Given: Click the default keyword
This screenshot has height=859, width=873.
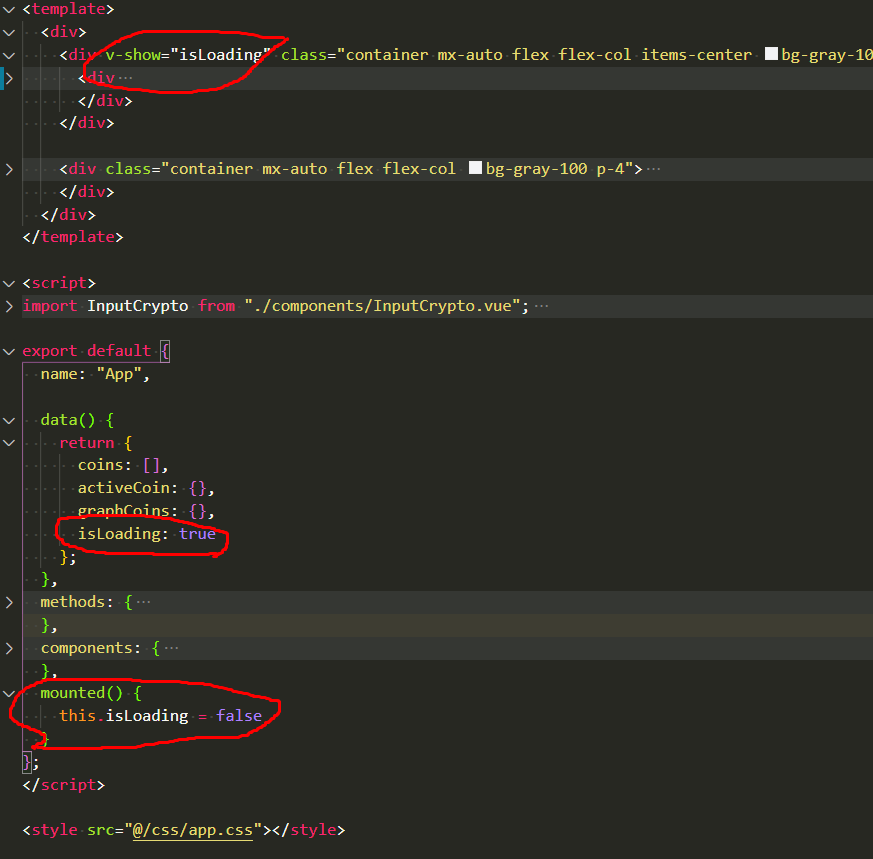Looking at the screenshot, I should point(119,351).
